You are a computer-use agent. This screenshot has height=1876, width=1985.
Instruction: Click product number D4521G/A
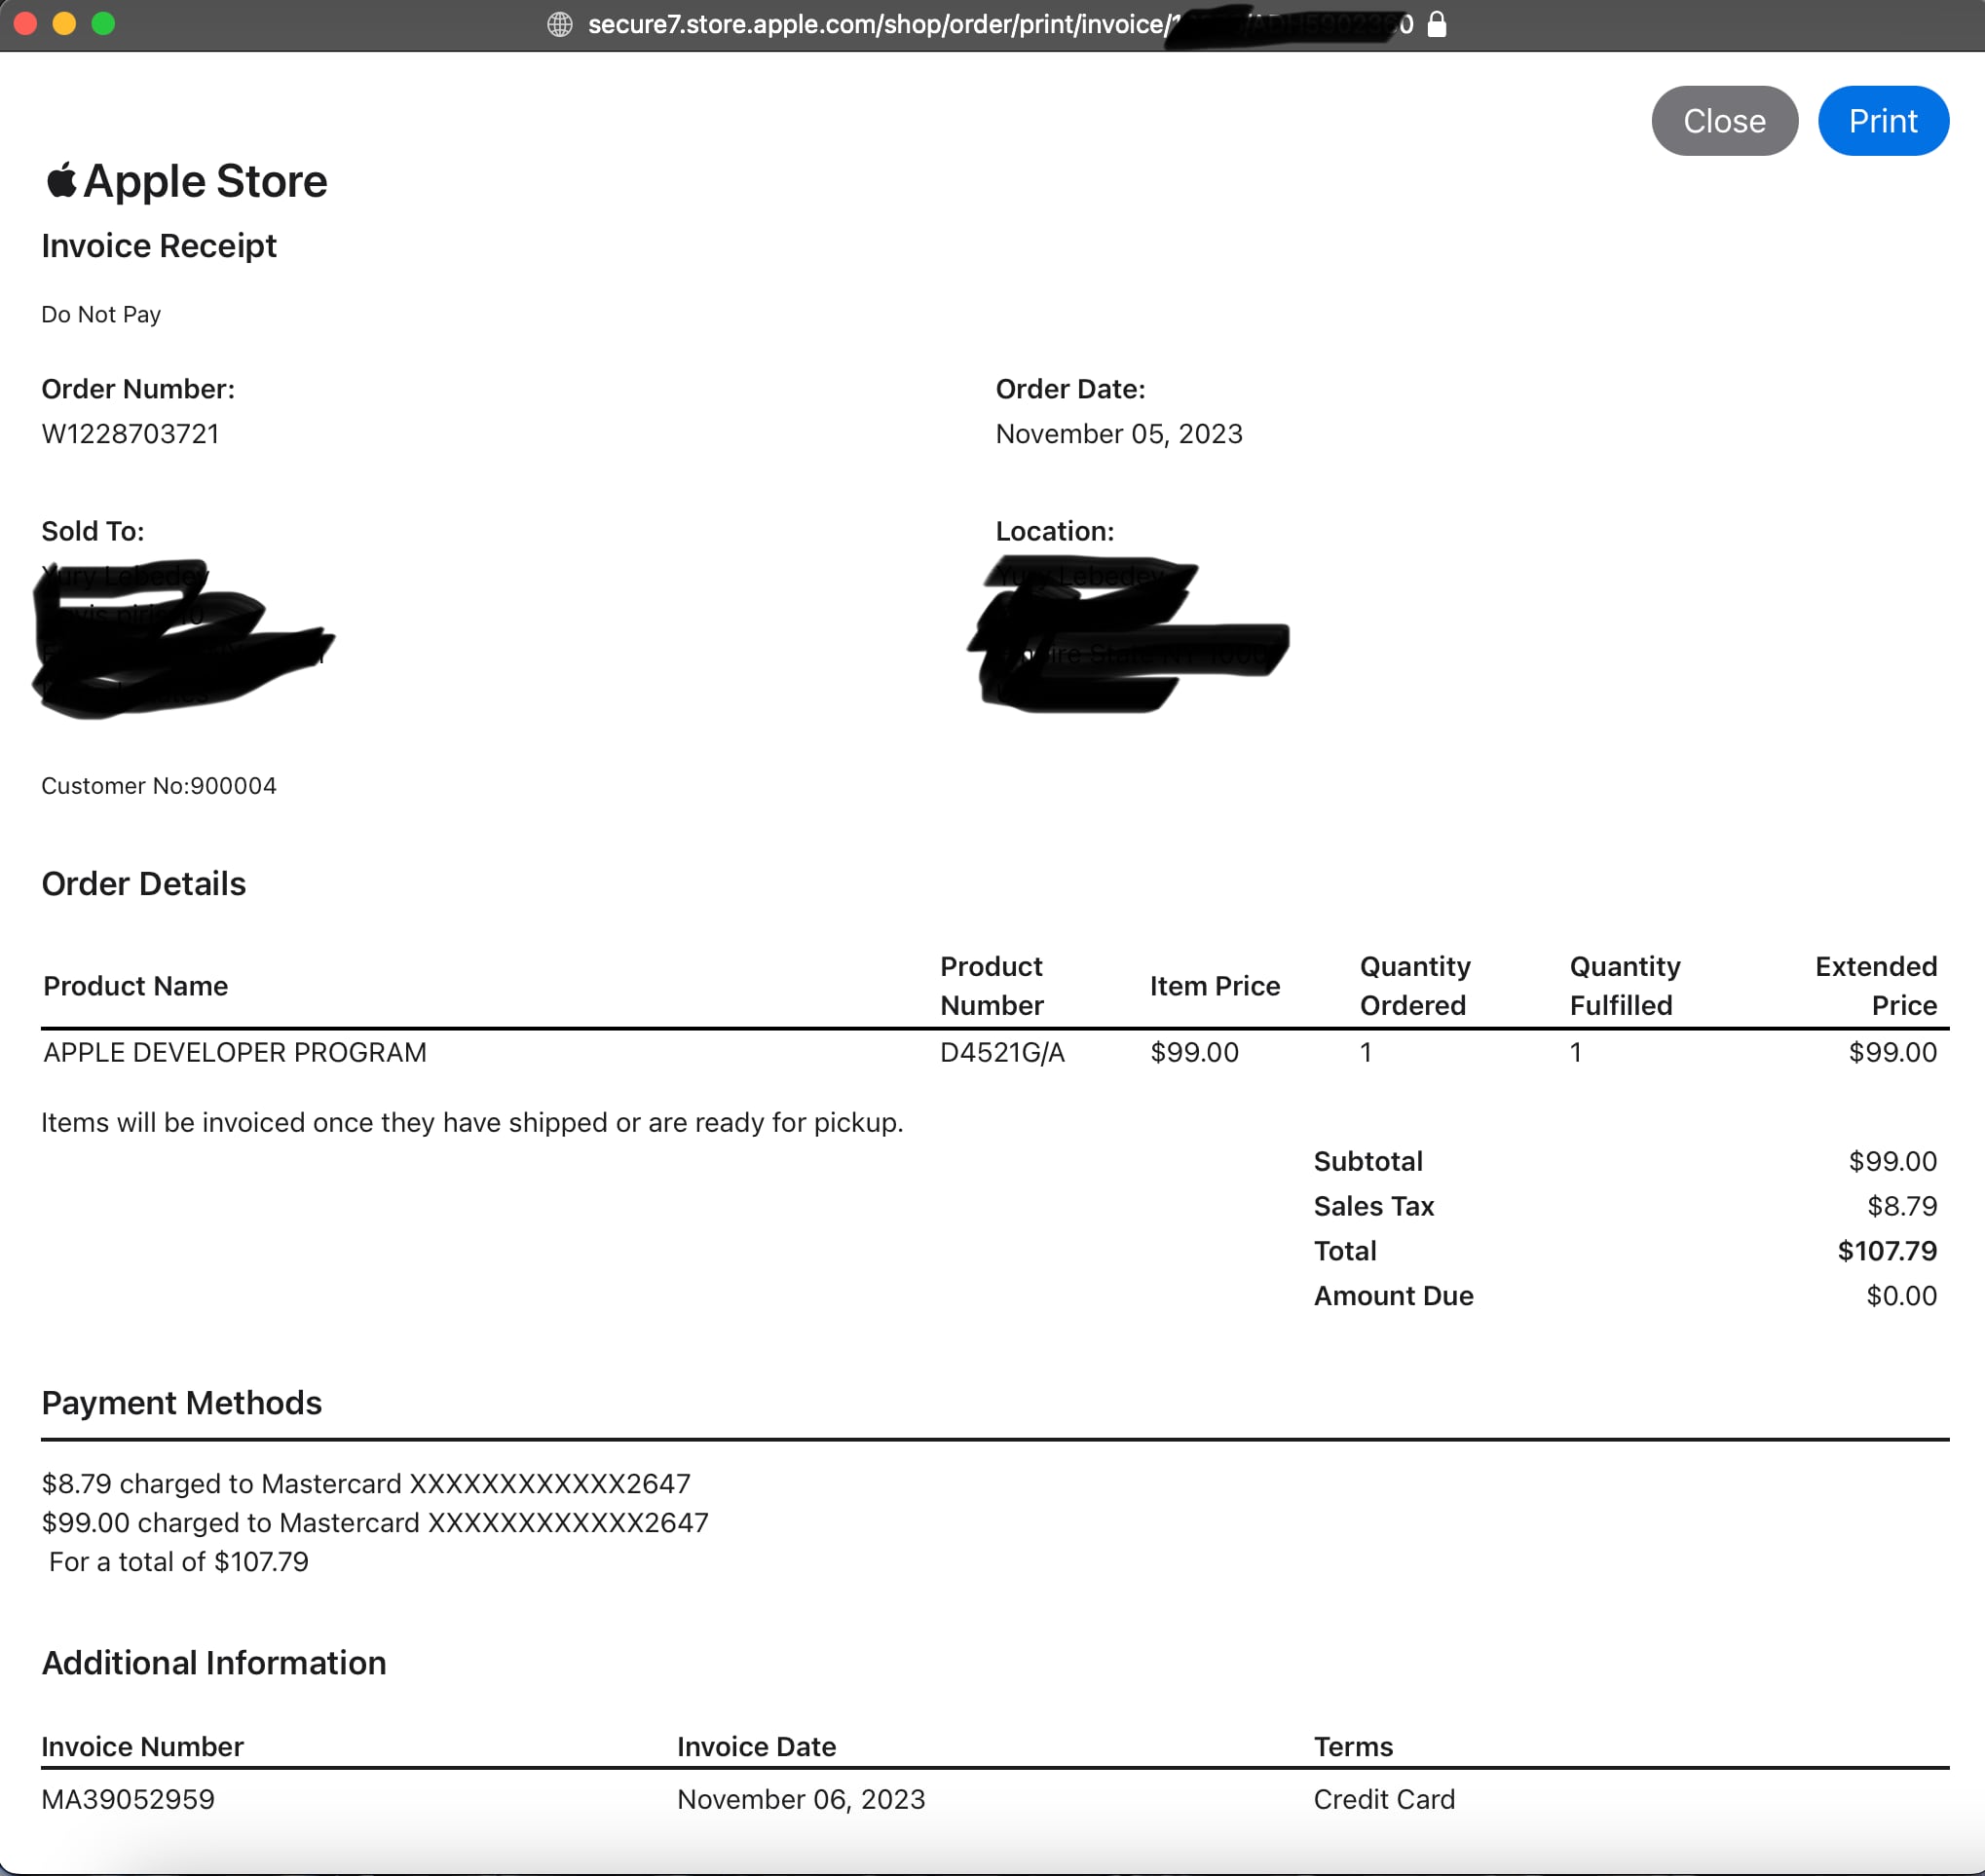(x=1002, y=1052)
